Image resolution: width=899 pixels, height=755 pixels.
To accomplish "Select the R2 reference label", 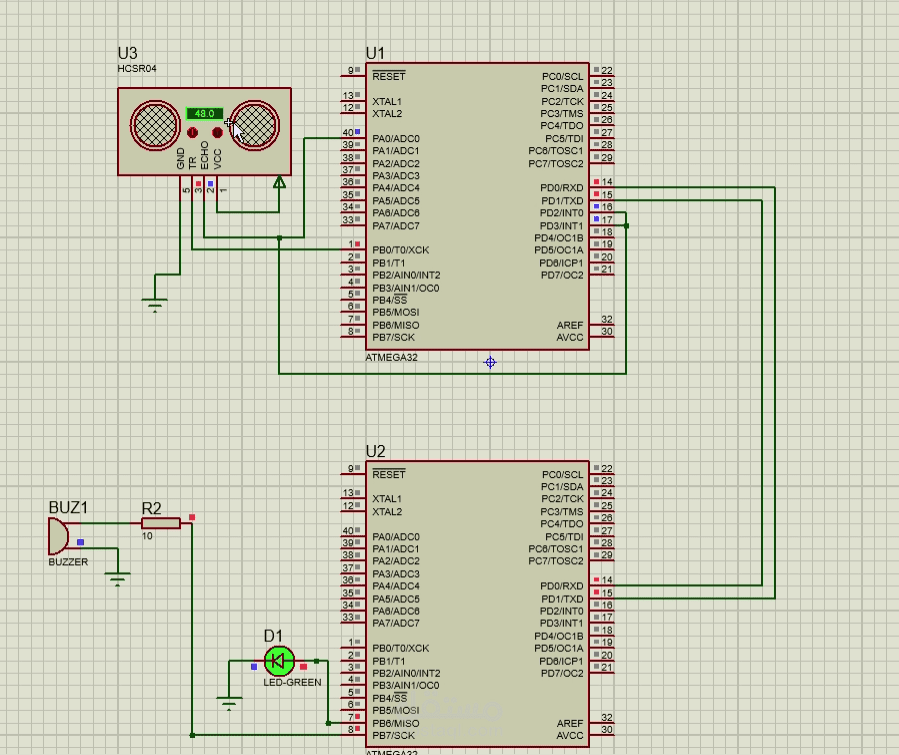I will pyautogui.click(x=151, y=508).
